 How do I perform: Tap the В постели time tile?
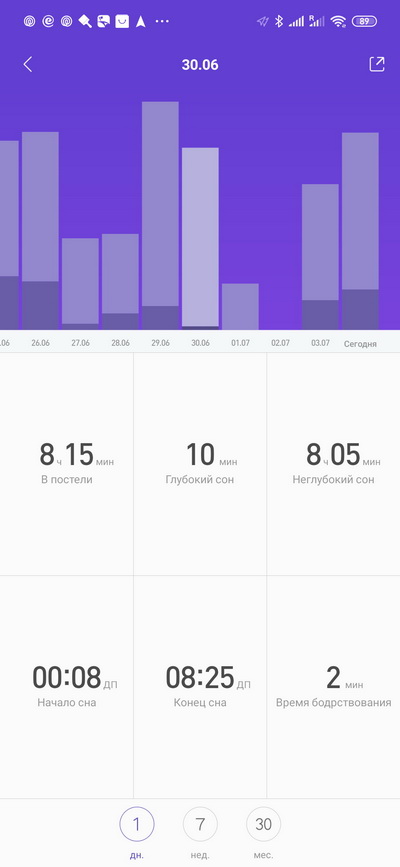tap(66, 464)
